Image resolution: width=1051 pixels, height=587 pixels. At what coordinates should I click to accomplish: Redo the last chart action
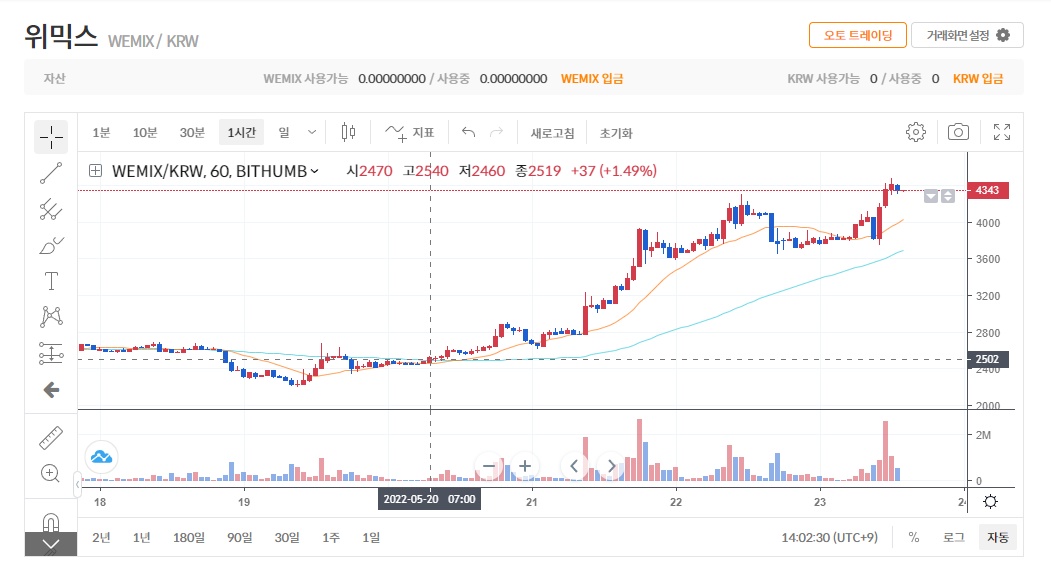click(497, 133)
